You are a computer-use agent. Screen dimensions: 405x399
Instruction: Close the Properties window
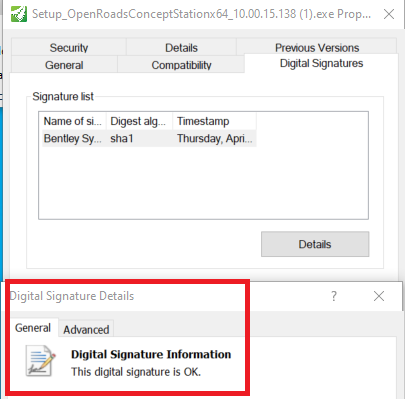pos(389,14)
